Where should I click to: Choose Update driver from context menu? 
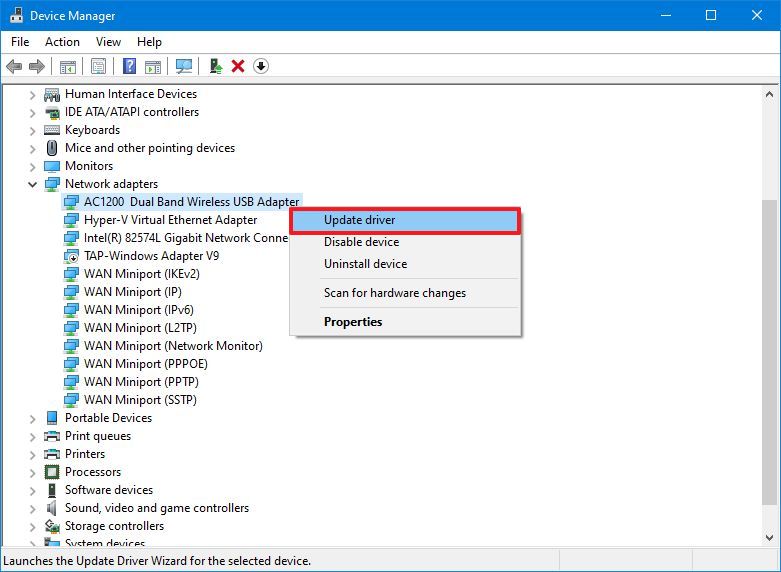(405, 220)
